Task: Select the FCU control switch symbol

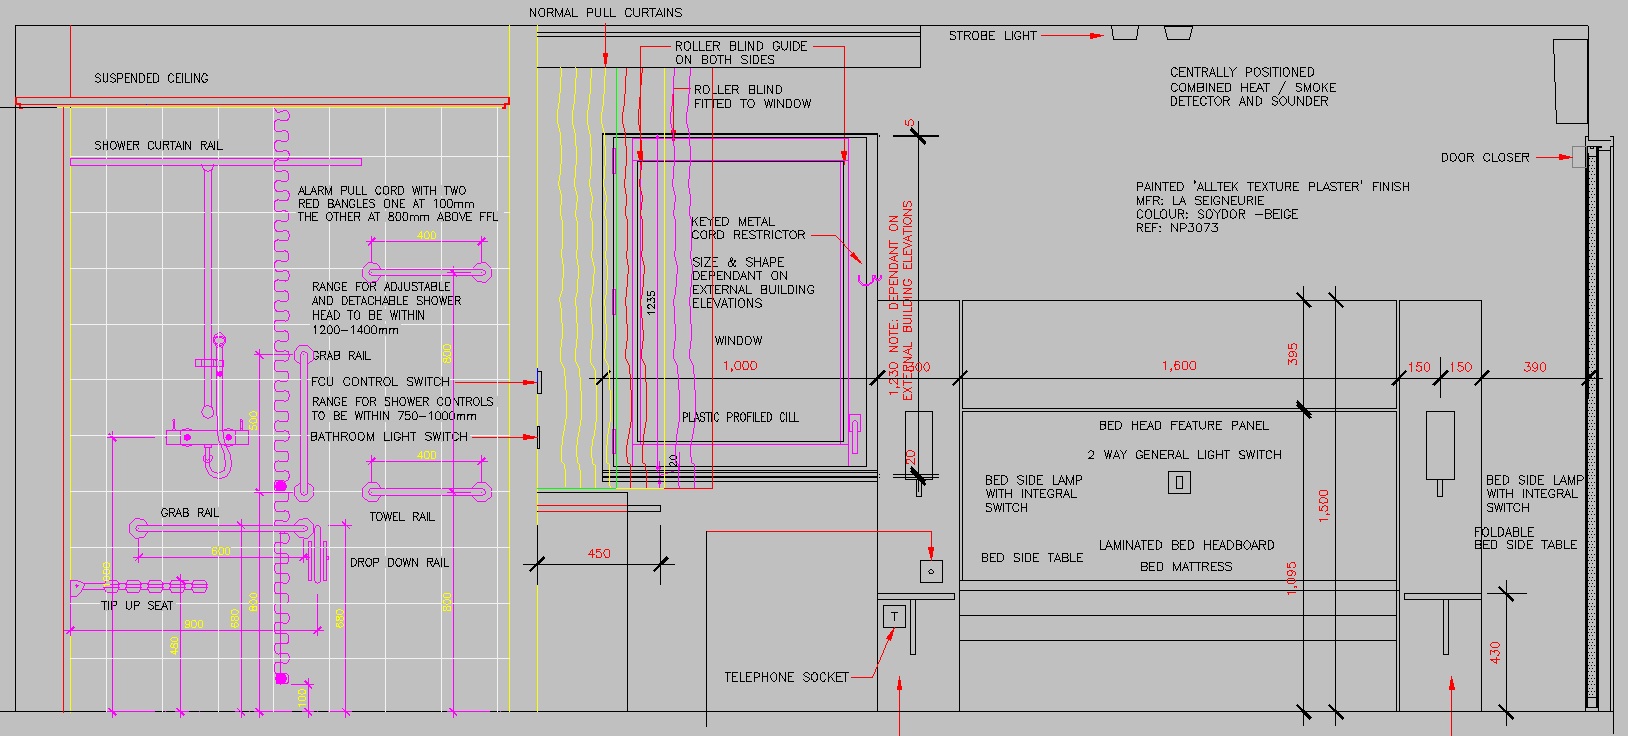Action: [x=540, y=381]
